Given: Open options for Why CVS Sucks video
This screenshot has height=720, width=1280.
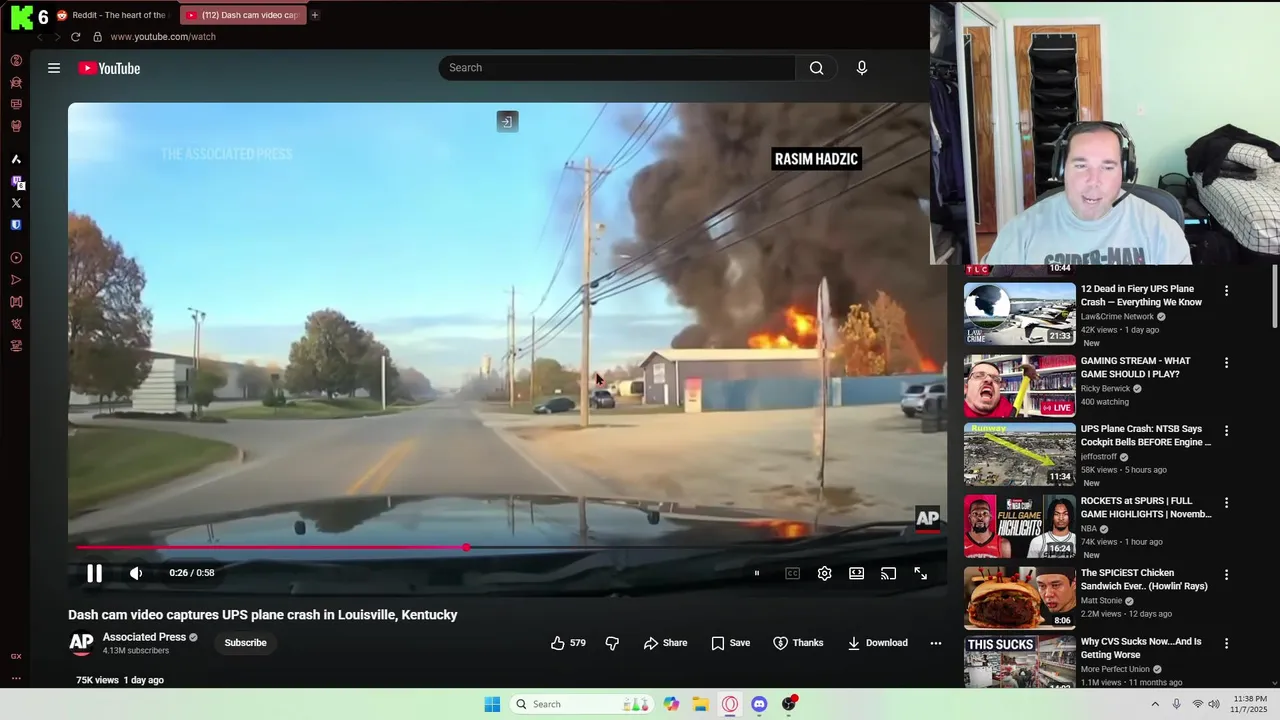Looking at the screenshot, I should pyautogui.click(x=1226, y=644).
